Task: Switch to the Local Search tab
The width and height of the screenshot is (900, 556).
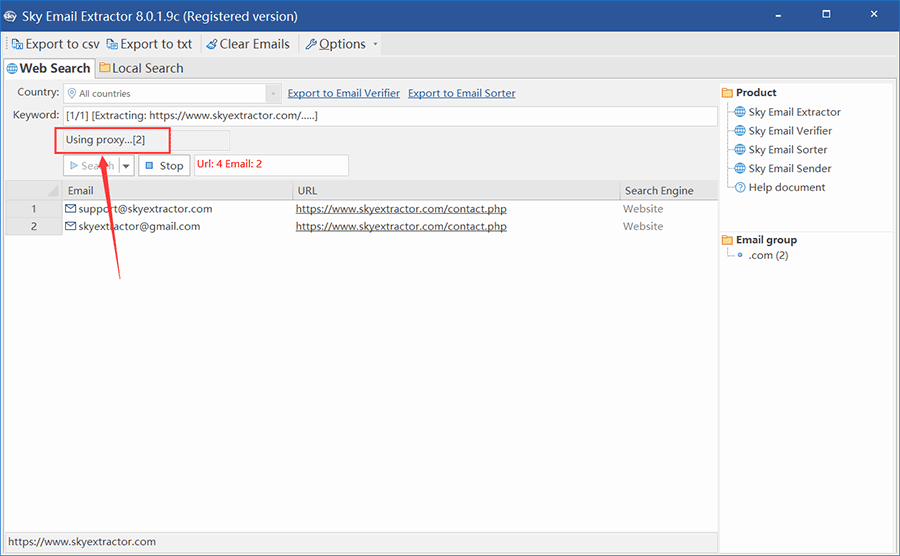Action: (x=141, y=68)
